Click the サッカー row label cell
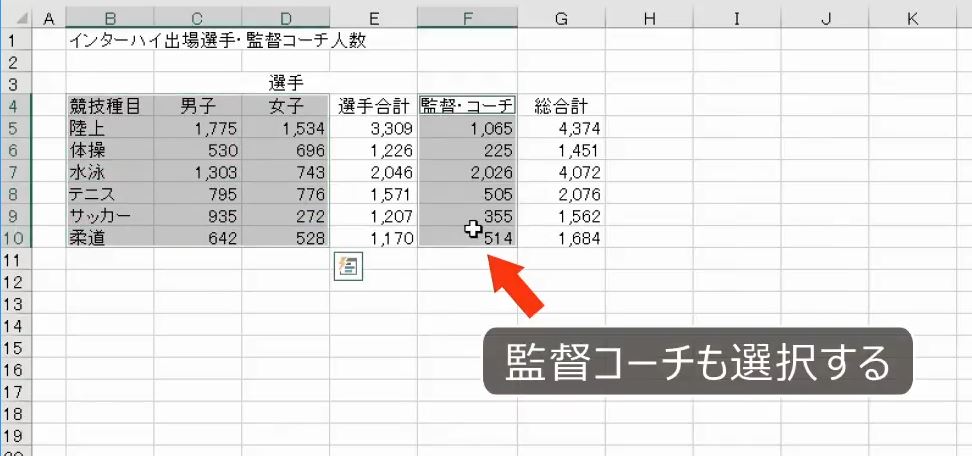Image resolution: width=972 pixels, height=456 pixels. point(110,216)
